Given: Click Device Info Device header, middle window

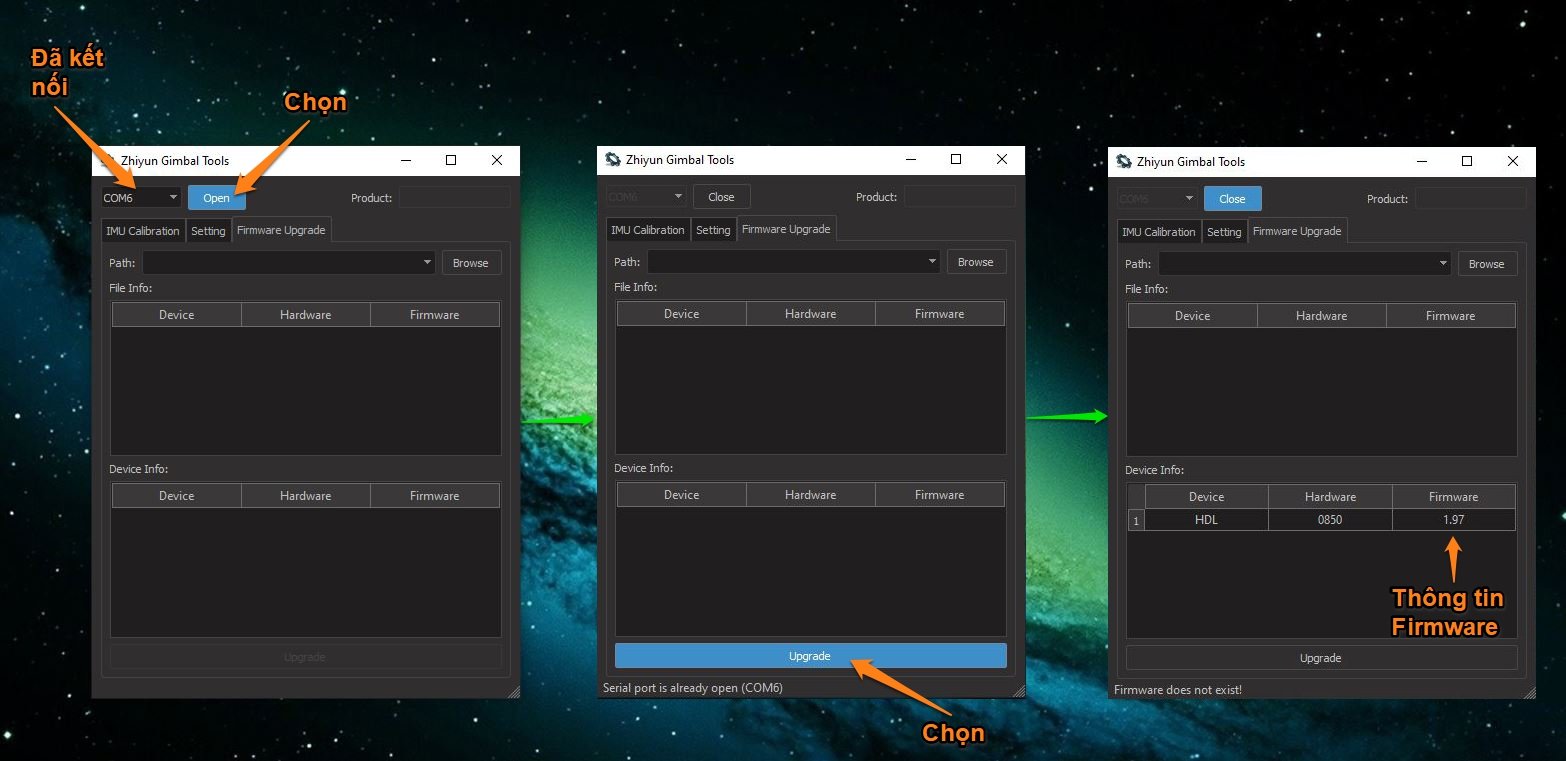Looking at the screenshot, I should [x=682, y=495].
